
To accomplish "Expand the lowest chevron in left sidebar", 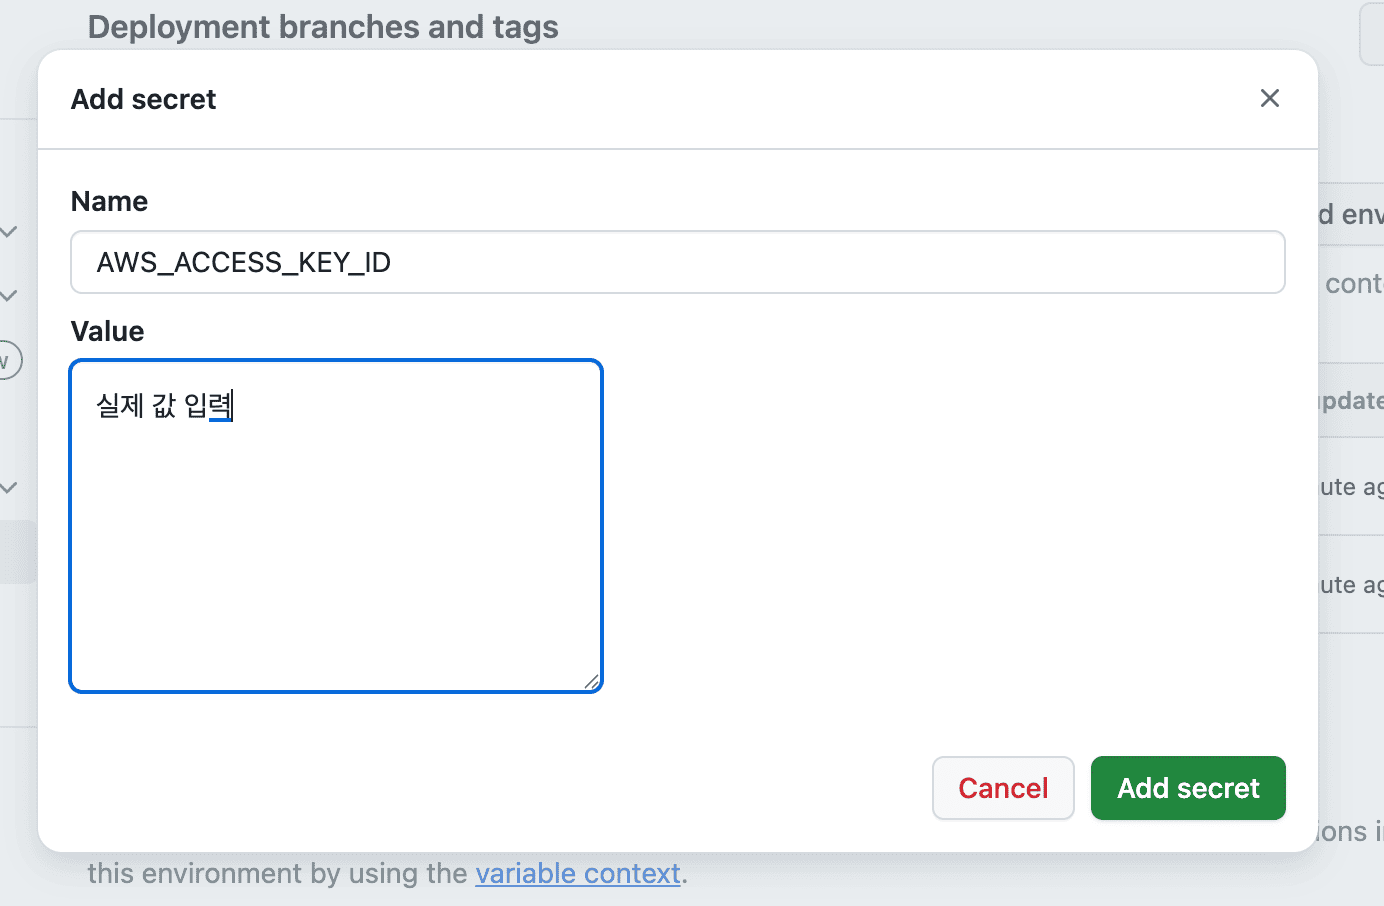I will point(9,488).
